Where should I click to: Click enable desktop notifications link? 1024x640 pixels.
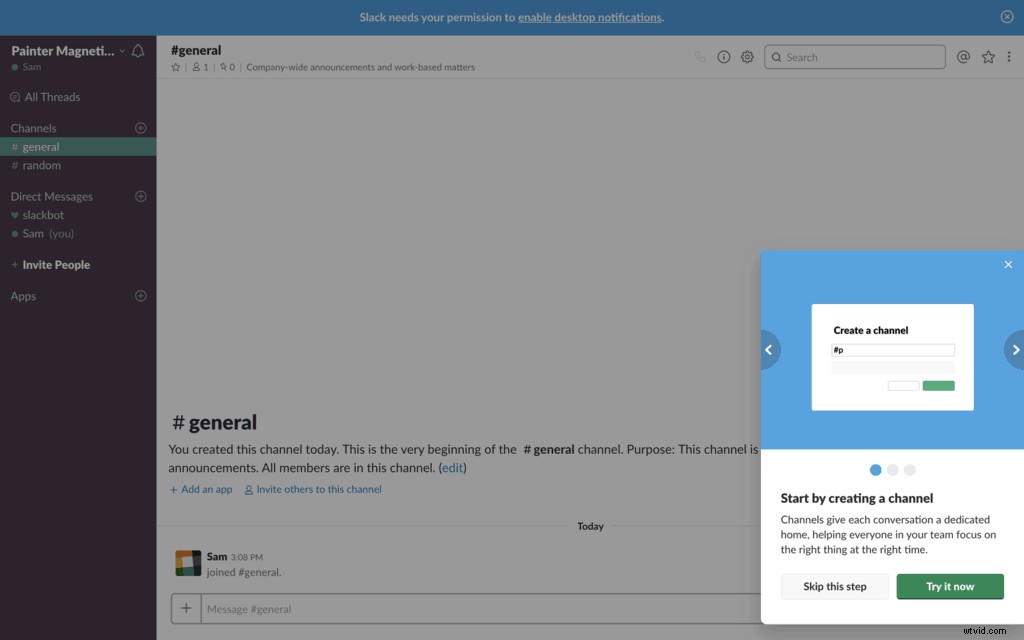click(x=589, y=17)
